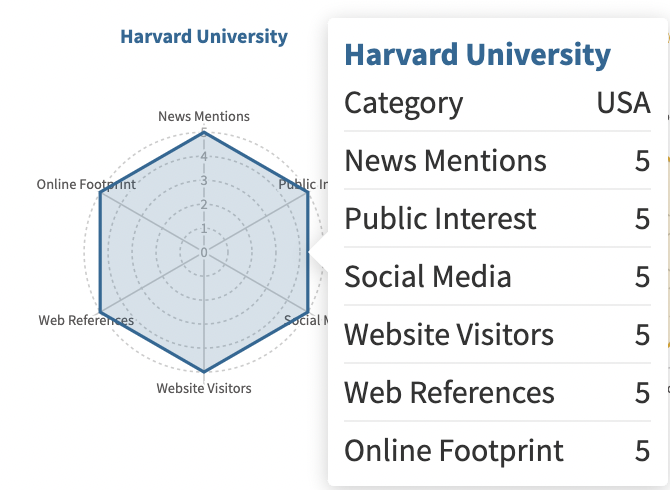Screen dimensions: 670x490
Task: Click the News Mentions radar vertex
Action: coord(204,133)
